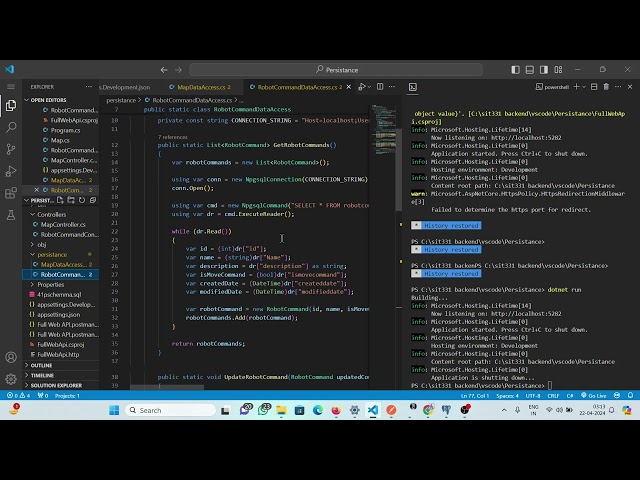Run the code with the run icon
This screenshot has height=480, width=640.
pyautogui.click(x=362, y=87)
